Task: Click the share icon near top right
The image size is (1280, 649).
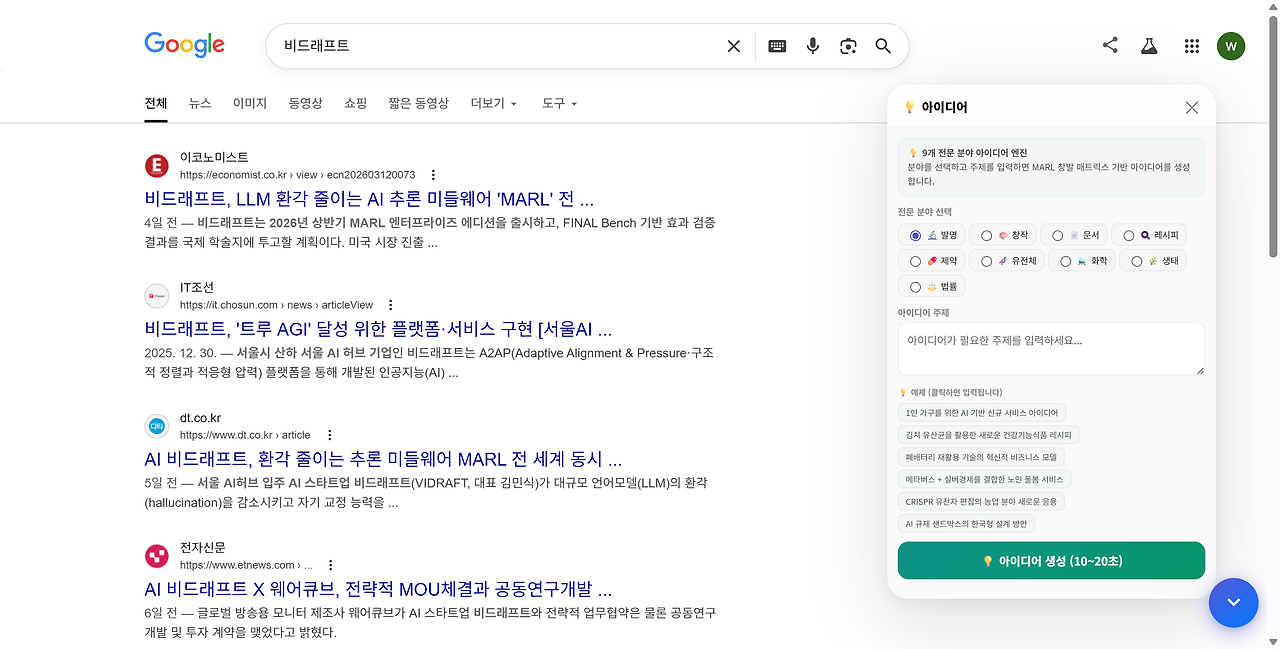Action: pyautogui.click(x=1109, y=45)
